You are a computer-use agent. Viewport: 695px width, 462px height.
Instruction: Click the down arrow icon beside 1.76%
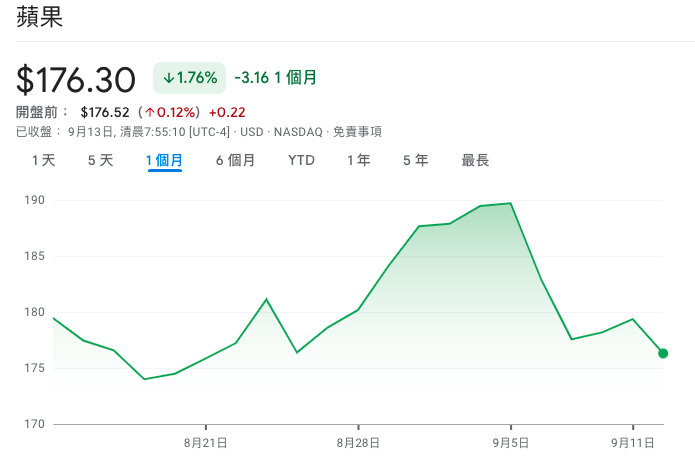click(x=168, y=78)
